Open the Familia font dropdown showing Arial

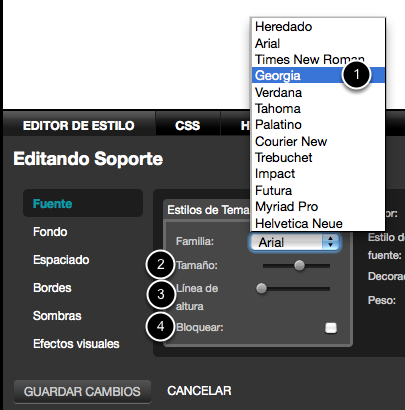[x=294, y=242]
